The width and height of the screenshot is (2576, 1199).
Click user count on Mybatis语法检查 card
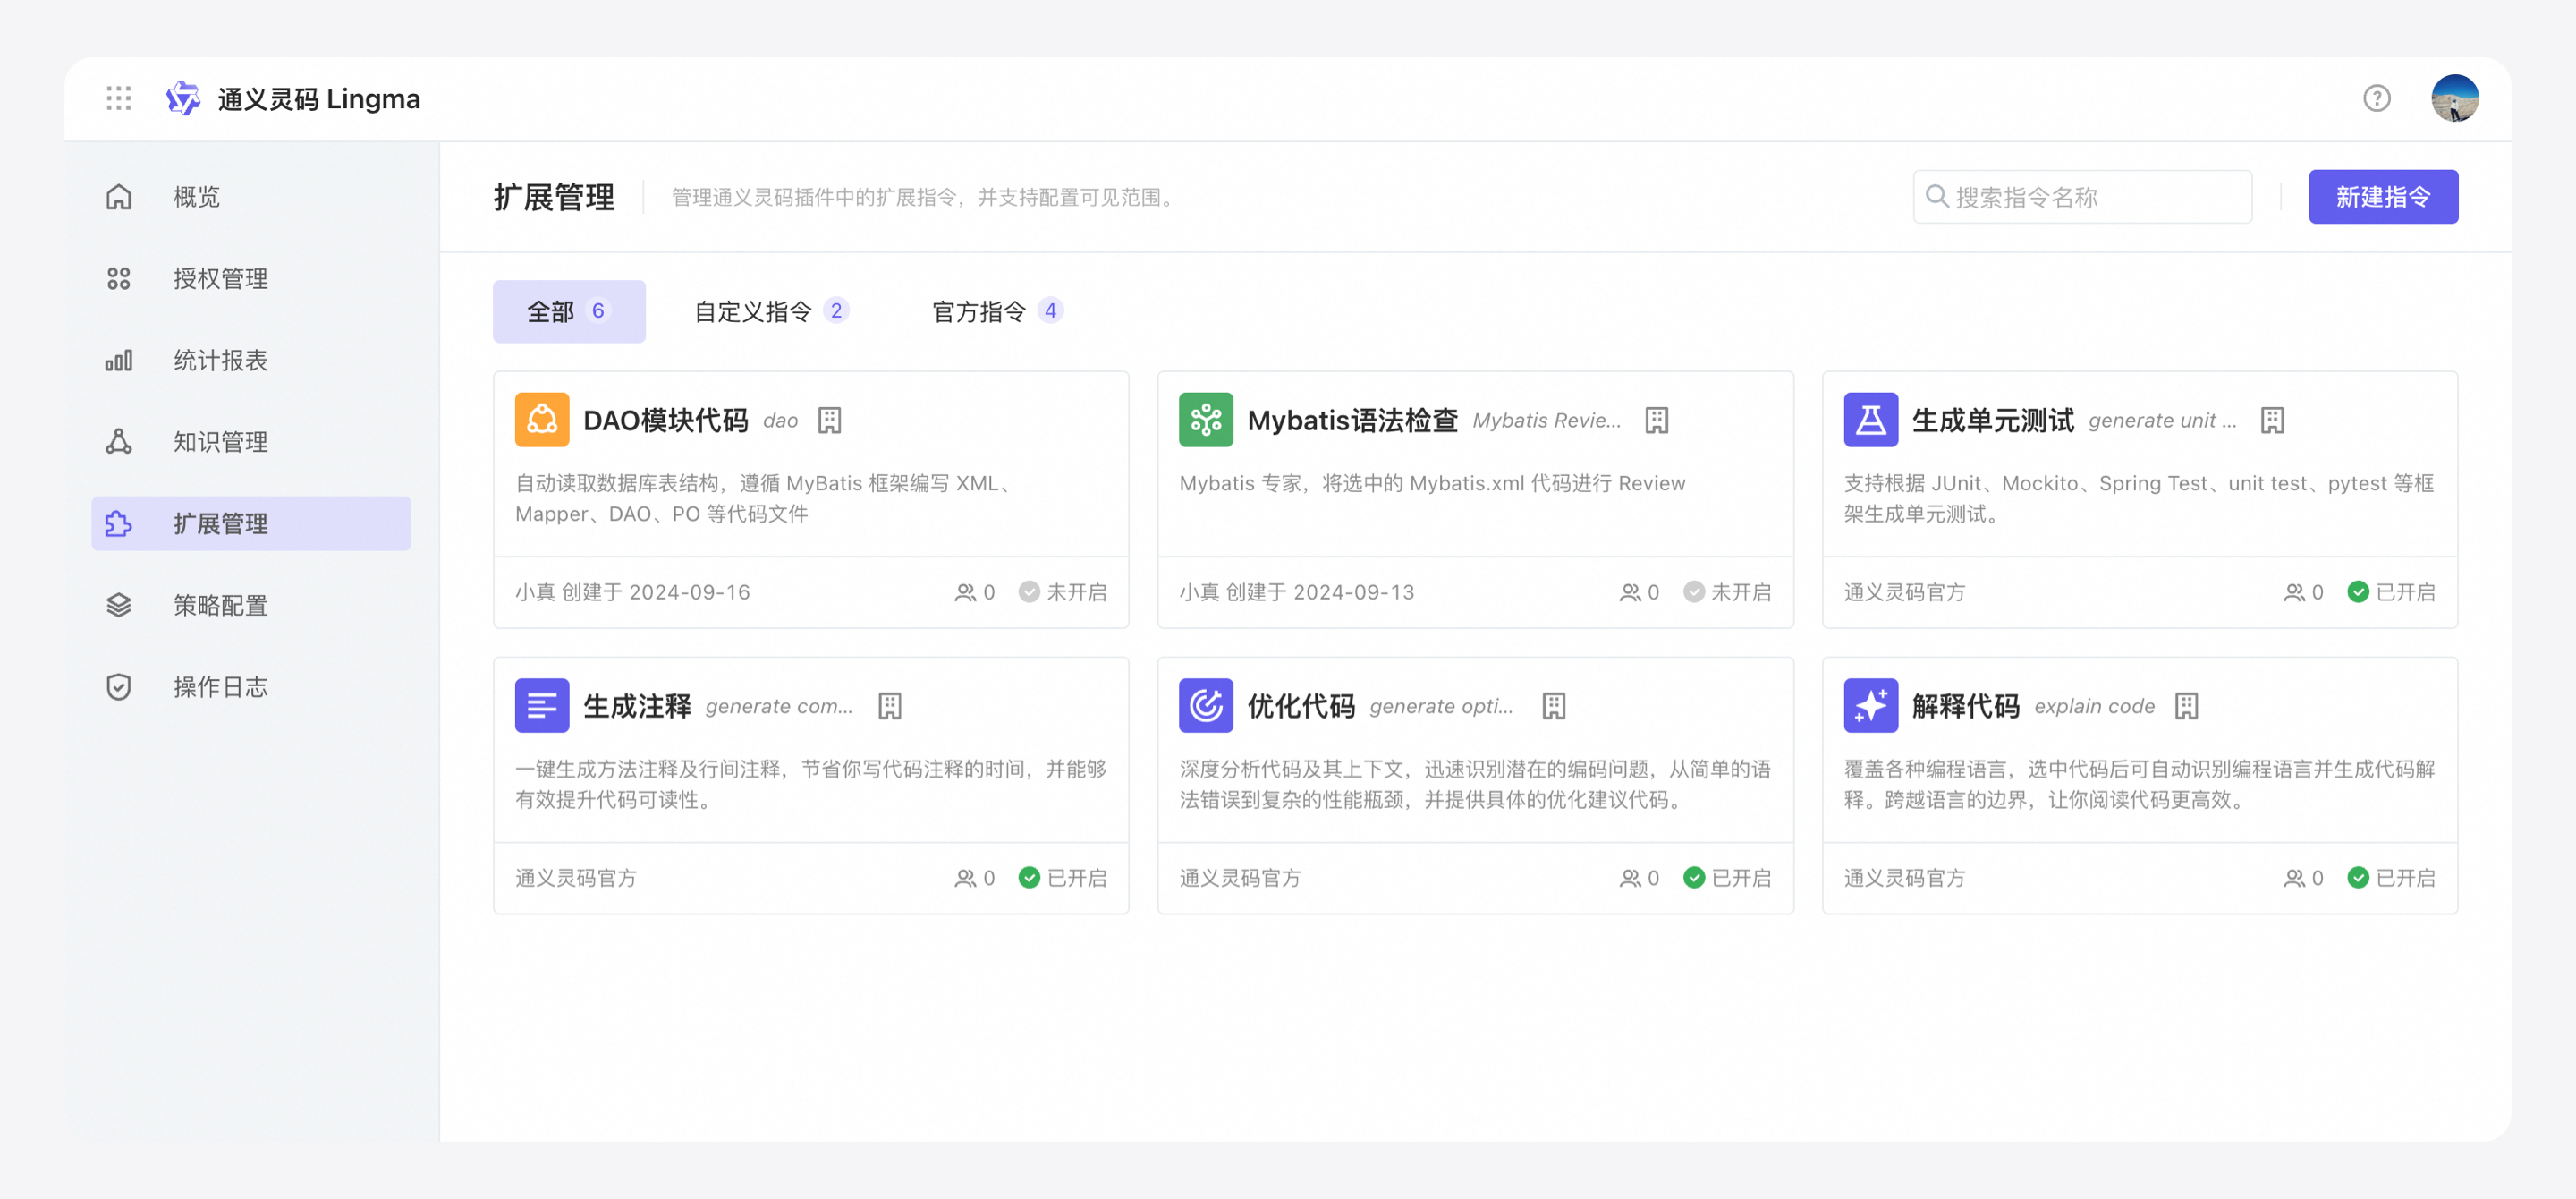click(x=1638, y=592)
